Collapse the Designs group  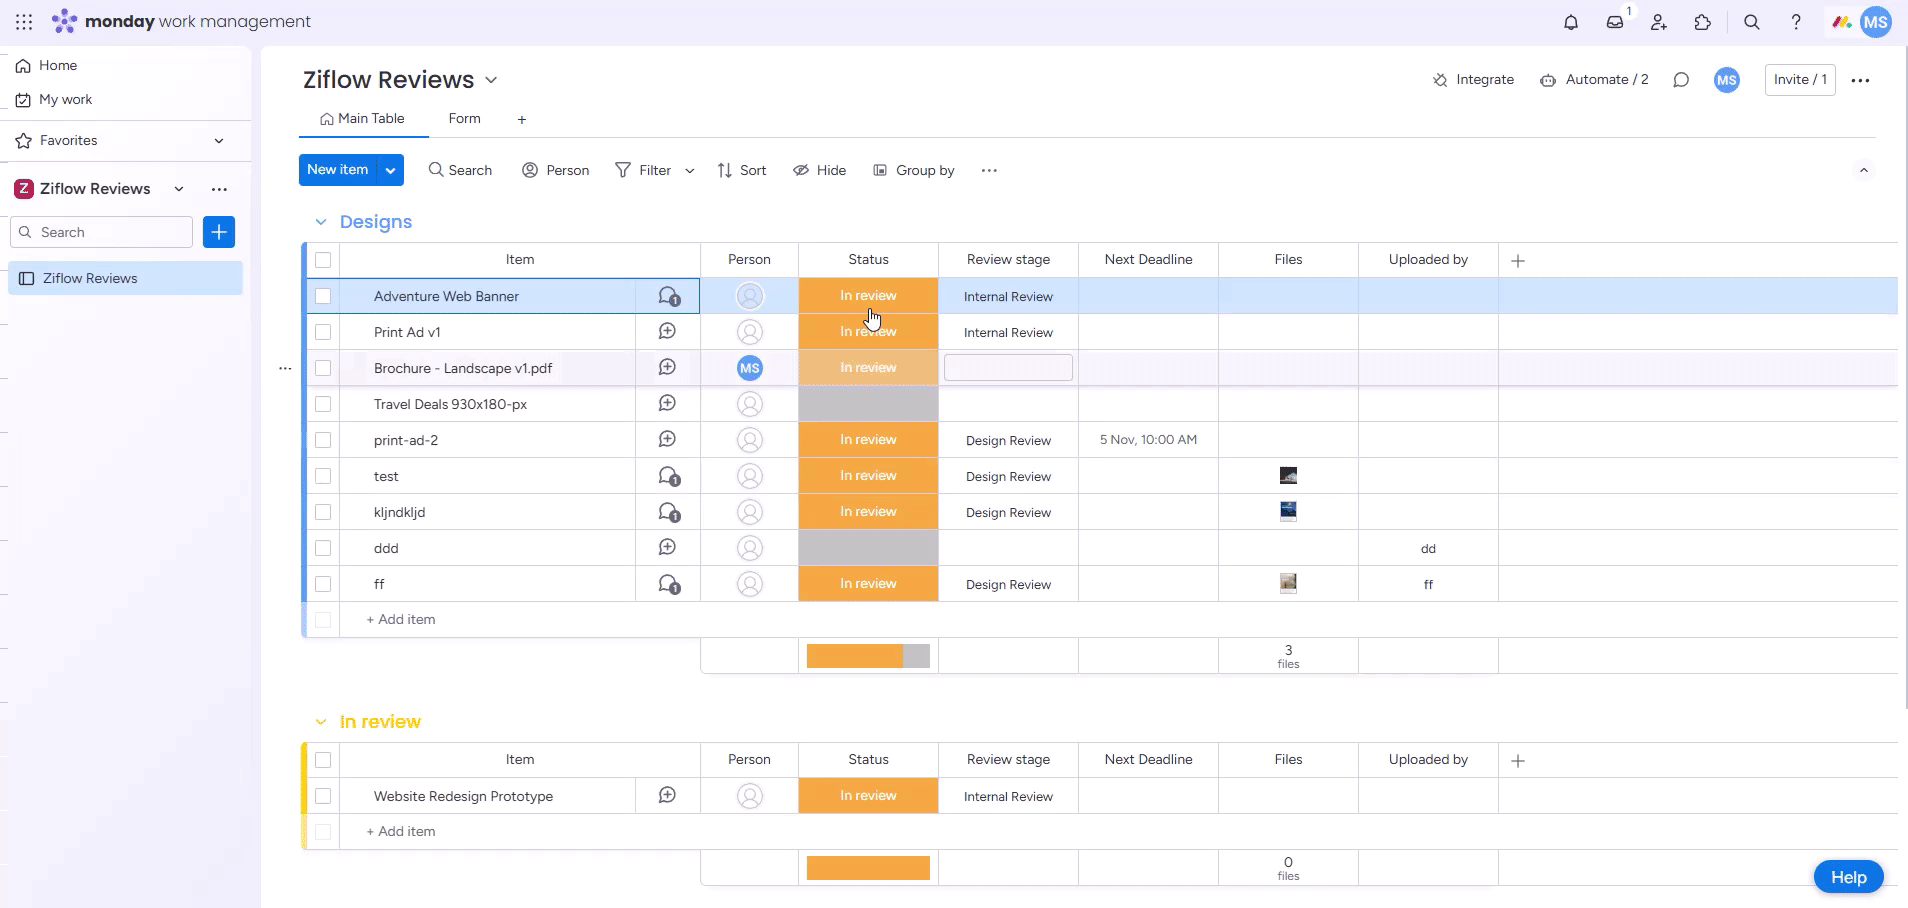[x=321, y=222]
